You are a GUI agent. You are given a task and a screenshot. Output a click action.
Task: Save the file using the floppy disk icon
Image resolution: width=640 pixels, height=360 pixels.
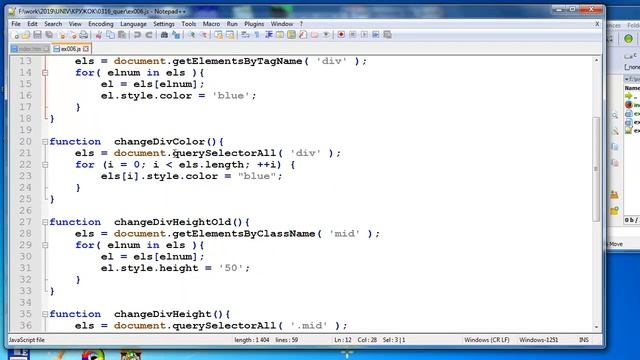pyautogui.click(x=38, y=35)
